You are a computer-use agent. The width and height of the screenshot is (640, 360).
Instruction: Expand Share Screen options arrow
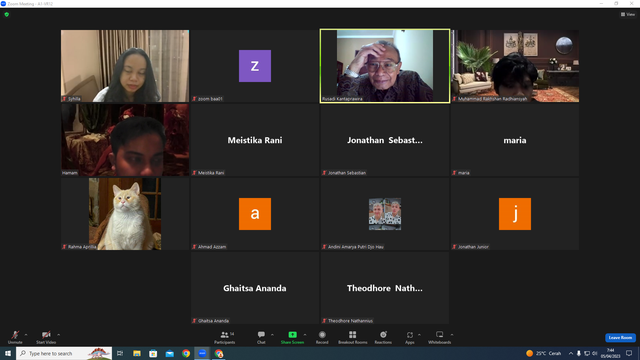305,335
